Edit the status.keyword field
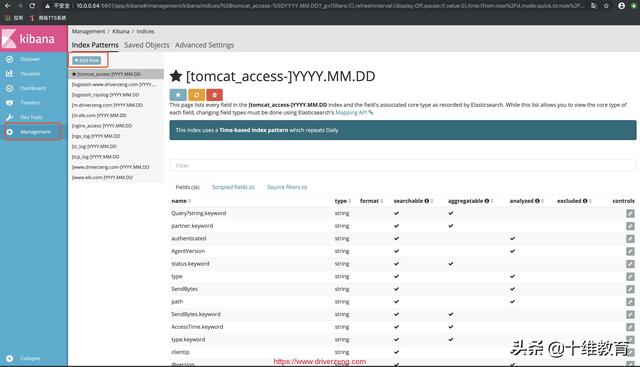This screenshot has width=640, height=367. (x=630, y=264)
